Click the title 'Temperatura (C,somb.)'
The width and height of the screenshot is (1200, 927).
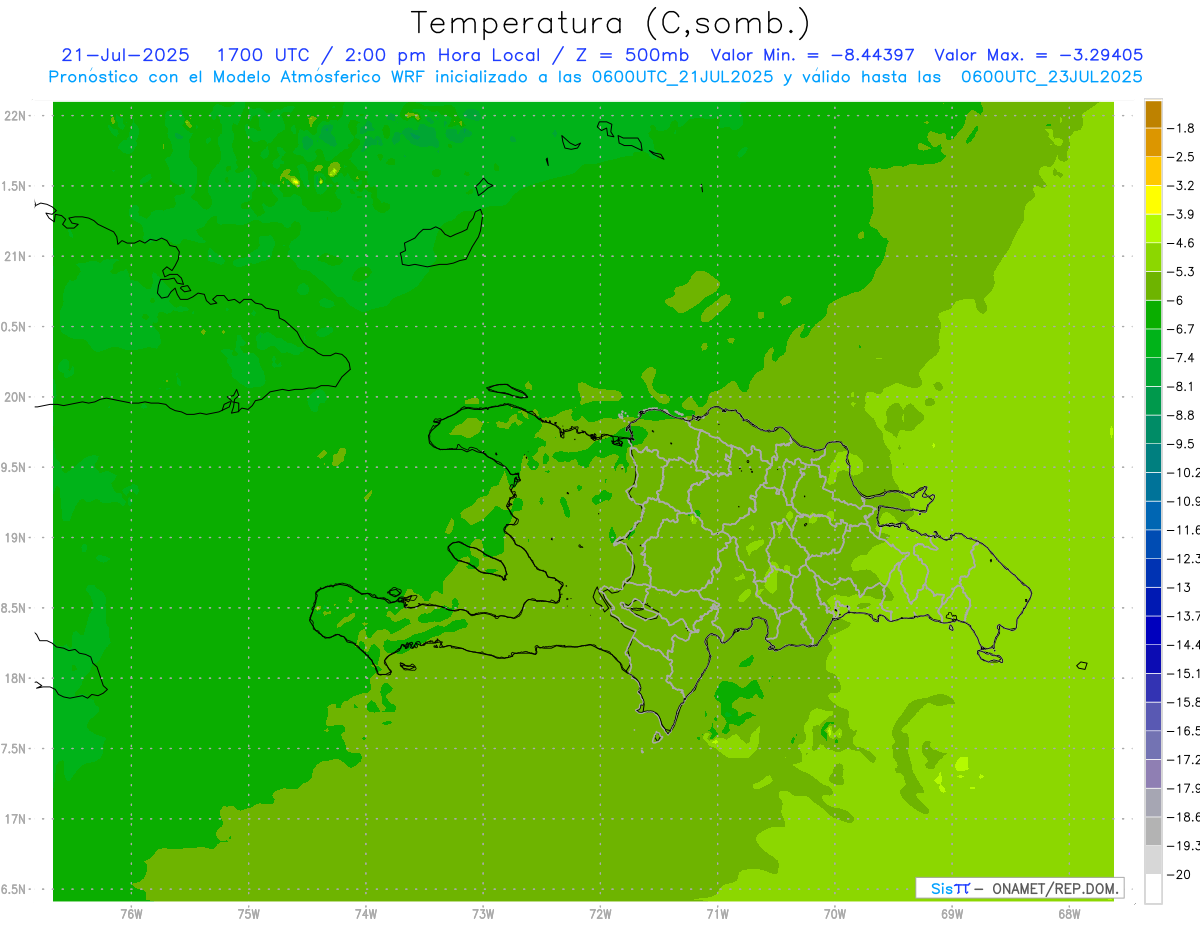pos(610,23)
